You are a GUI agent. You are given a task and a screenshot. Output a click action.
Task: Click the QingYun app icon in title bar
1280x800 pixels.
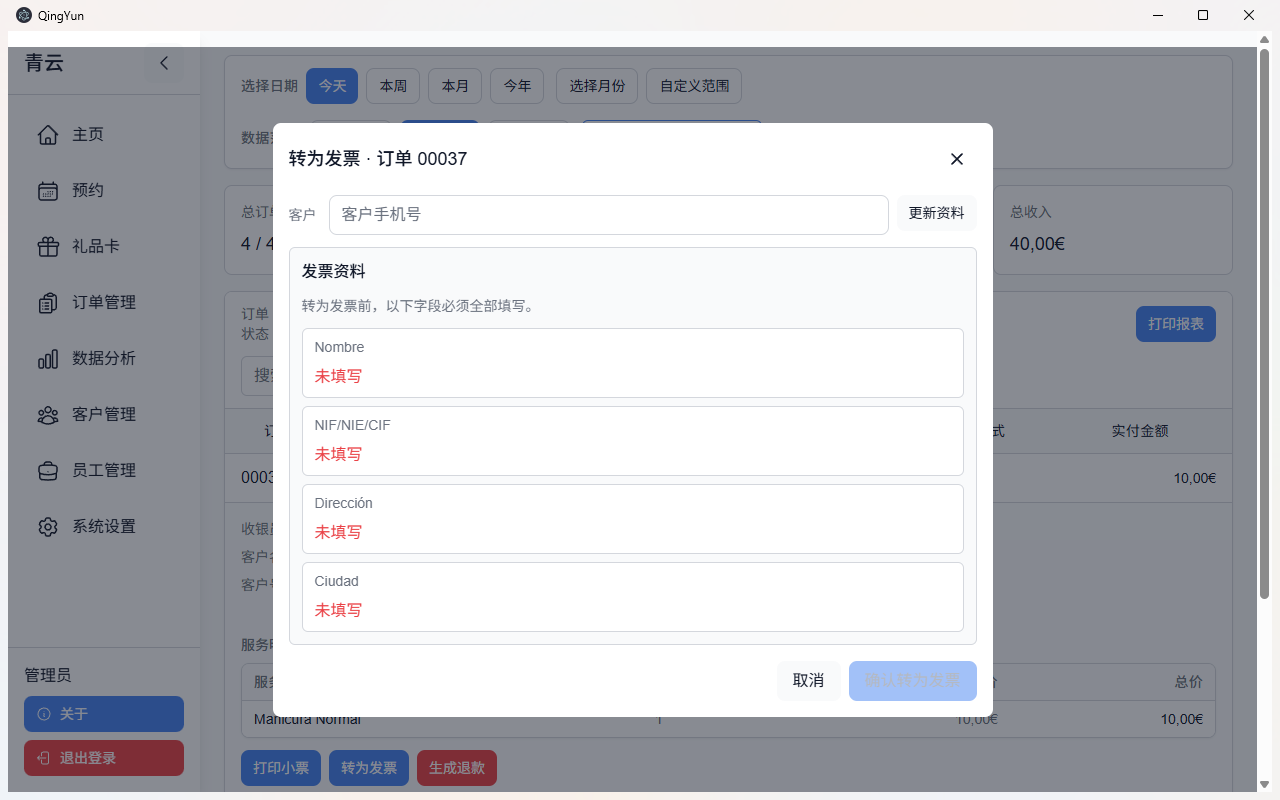[24, 15]
